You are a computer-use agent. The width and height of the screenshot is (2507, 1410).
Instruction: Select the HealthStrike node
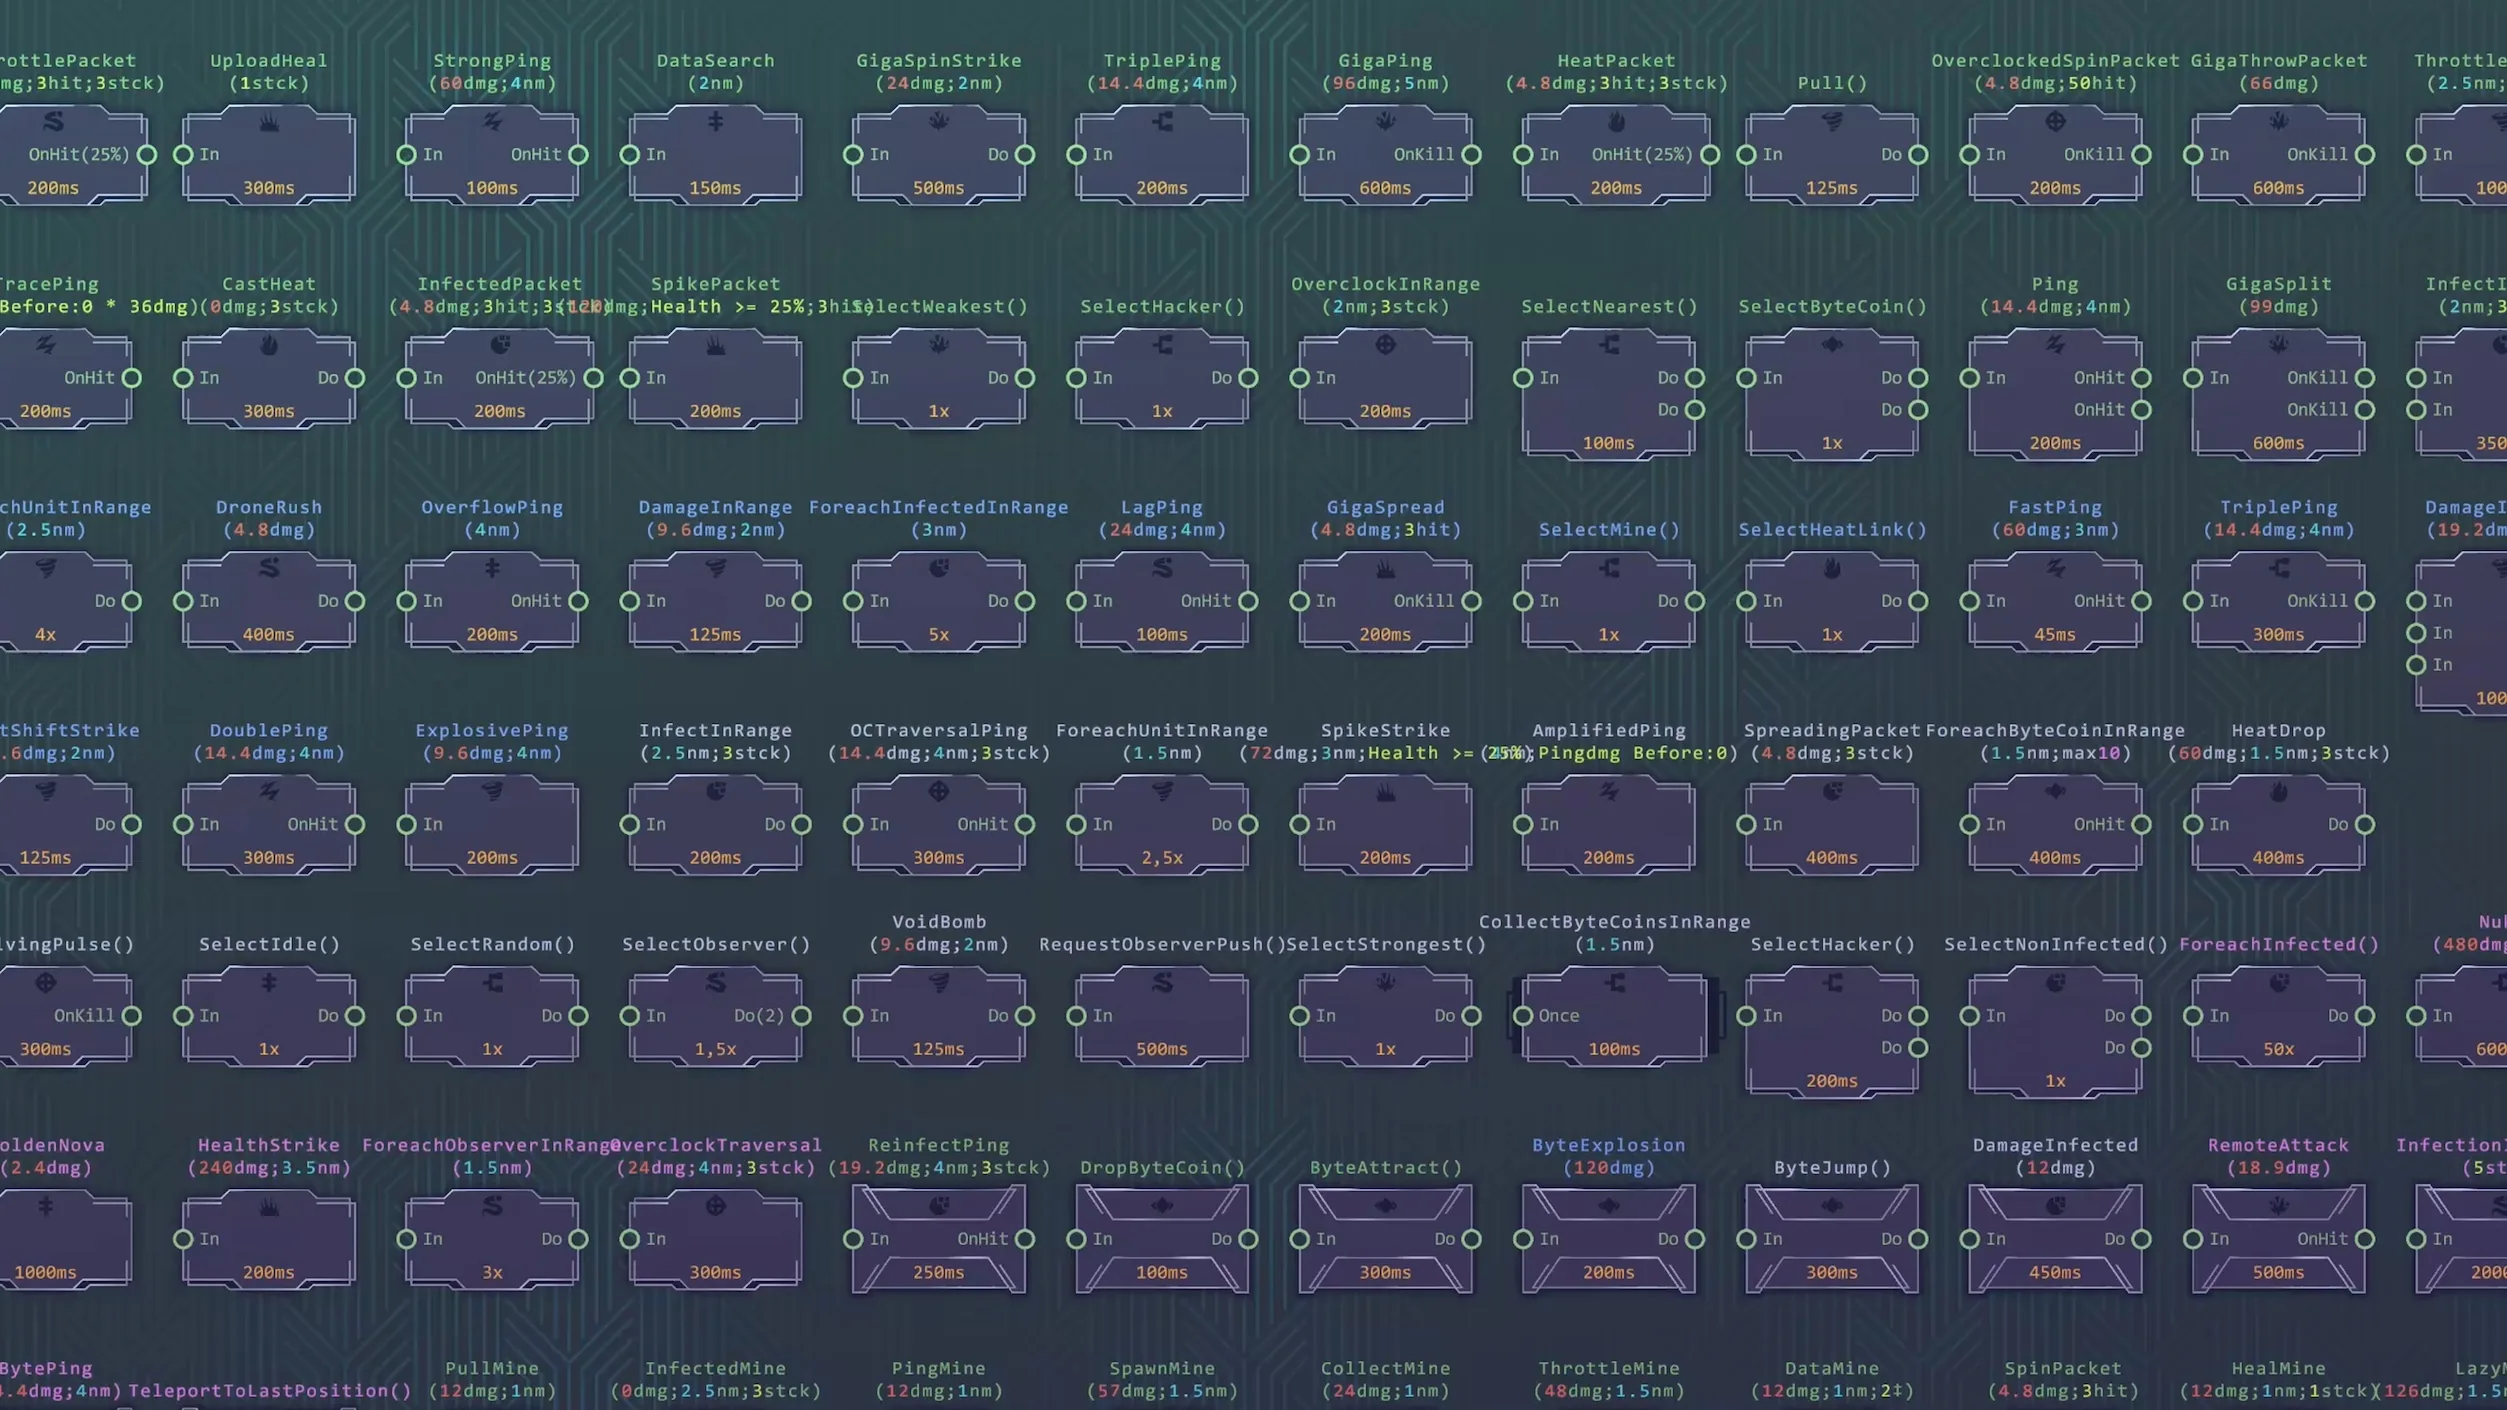[x=269, y=1239]
